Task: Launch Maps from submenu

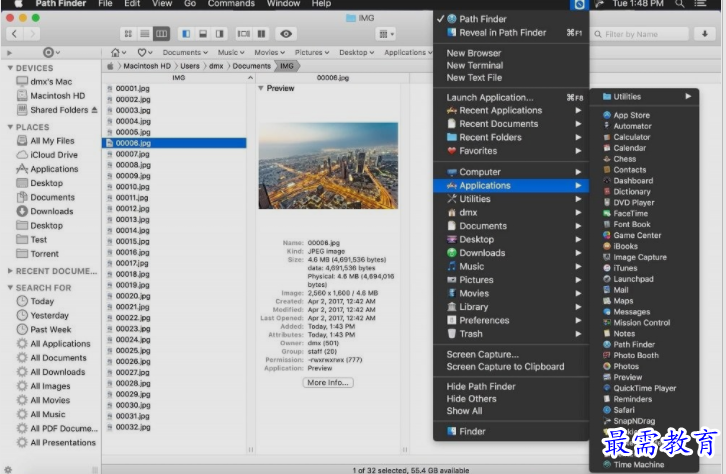Action: coord(644,301)
